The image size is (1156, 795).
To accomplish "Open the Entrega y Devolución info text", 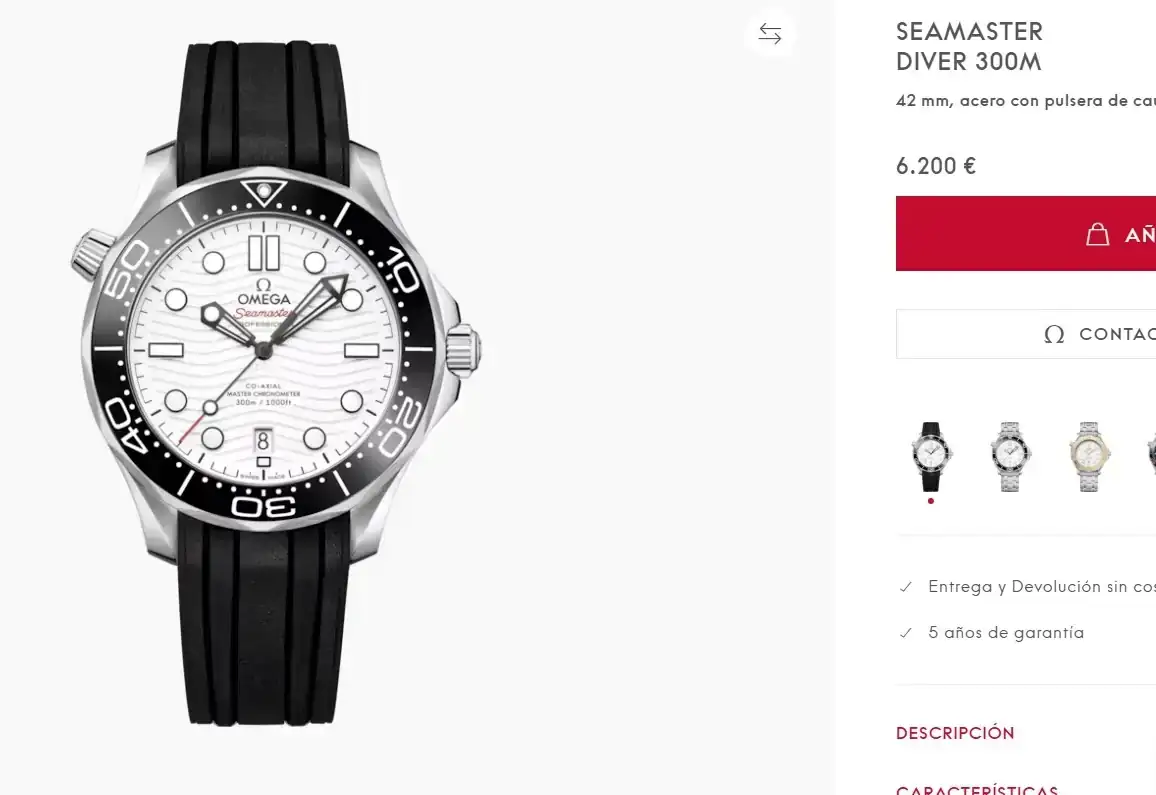I will [x=1040, y=587].
